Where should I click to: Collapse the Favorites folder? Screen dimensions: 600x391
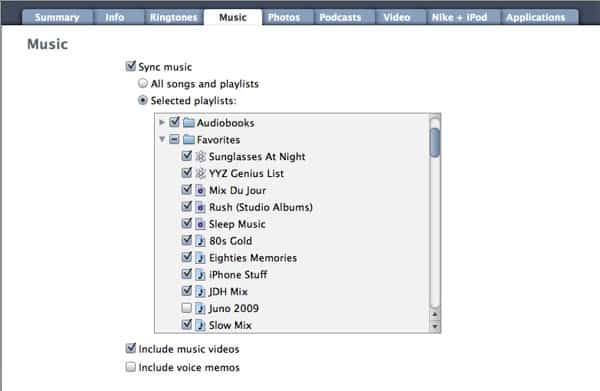point(162,139)
